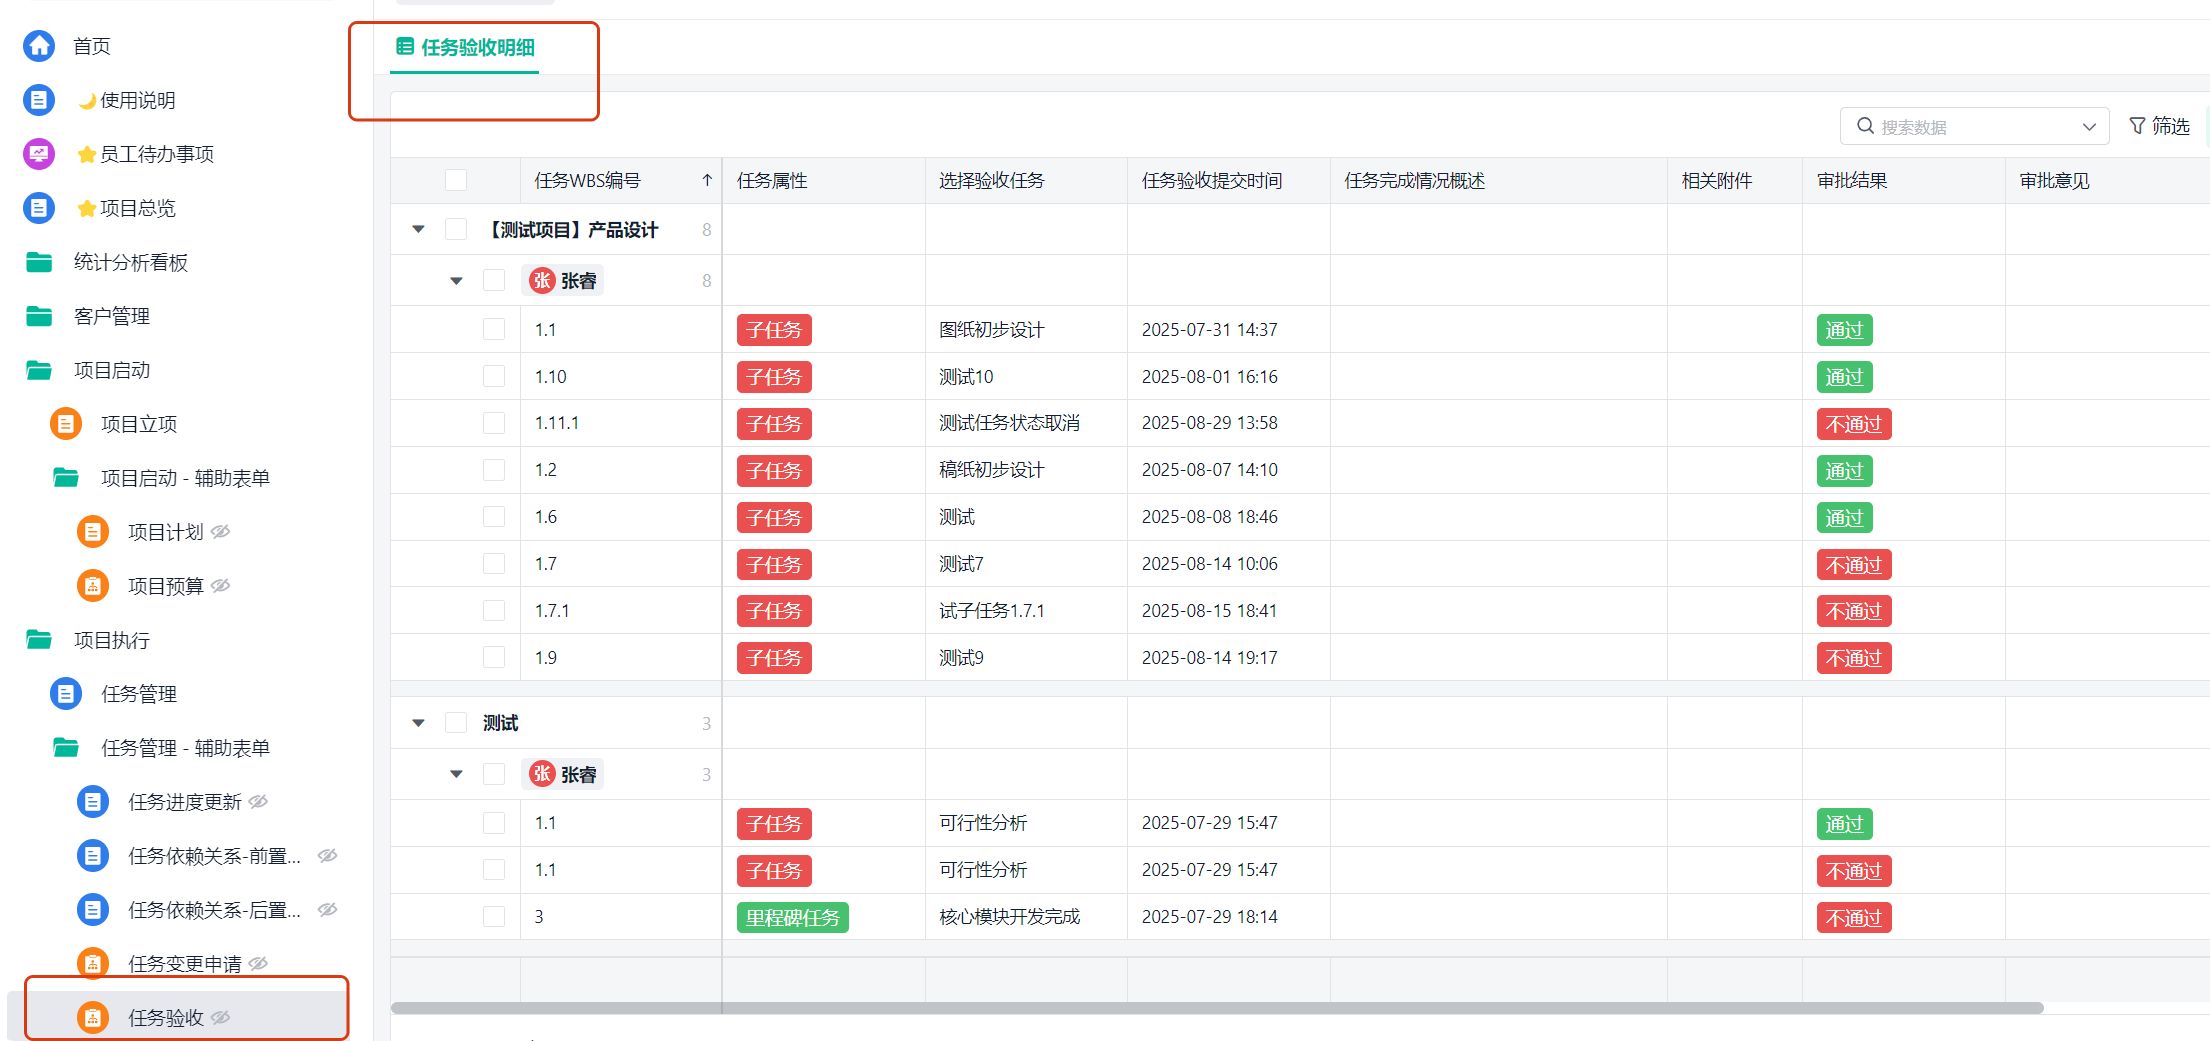The image size is (2210, 1041).
Task: Click the search magnifier icon
Action: click(x=1865, y=126)
